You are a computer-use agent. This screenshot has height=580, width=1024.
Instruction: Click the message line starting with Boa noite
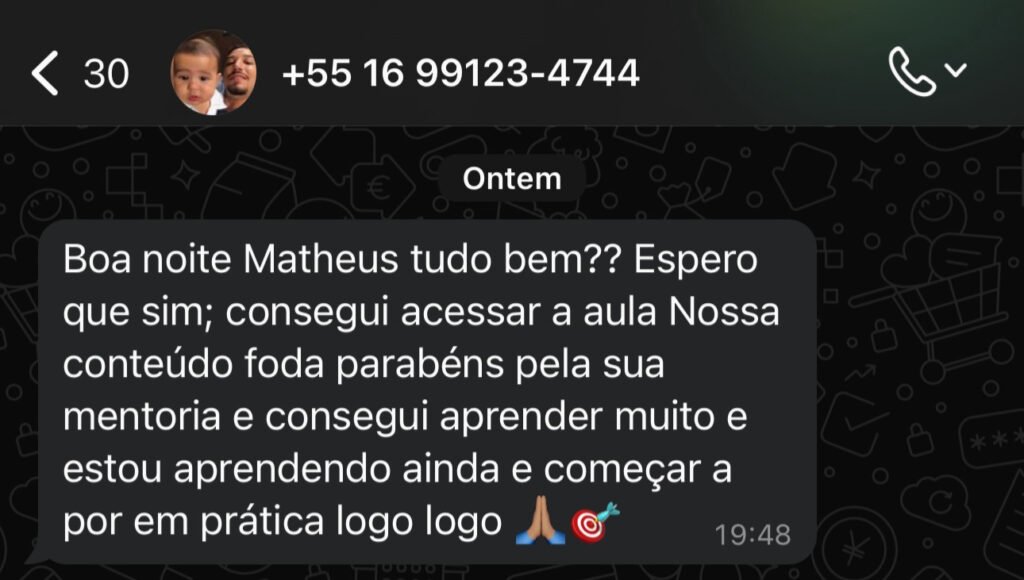(410, 260)
